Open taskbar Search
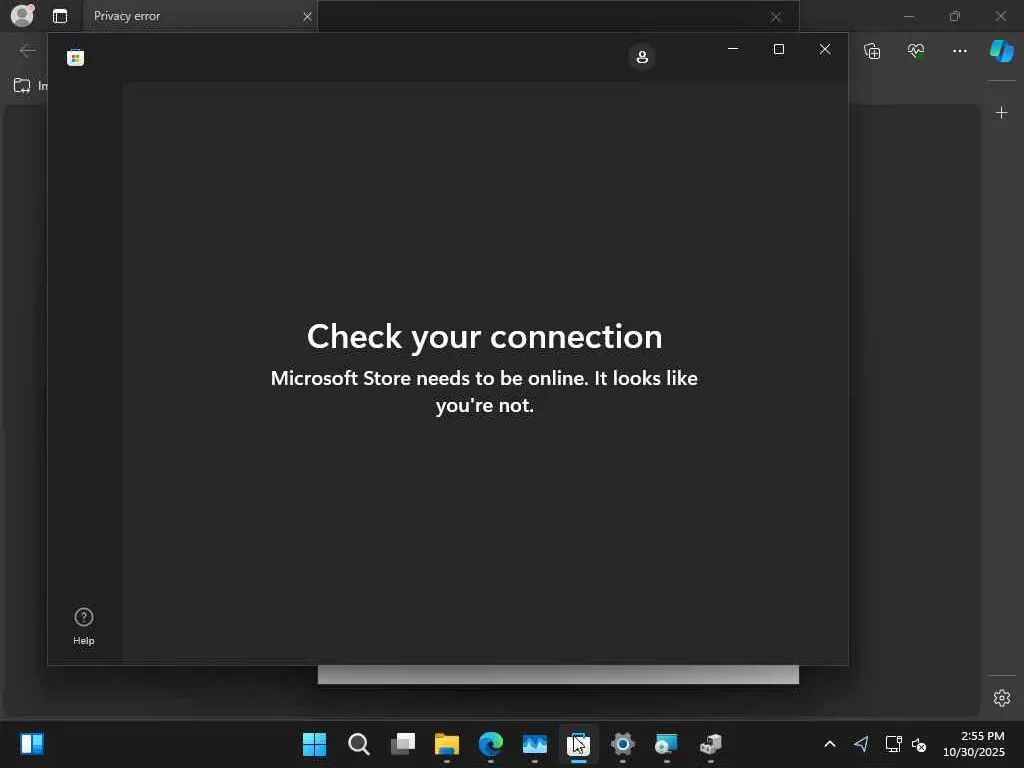The height and width of the screenshot is (768, 1024). pyautogui.click(x=359, y=744)
